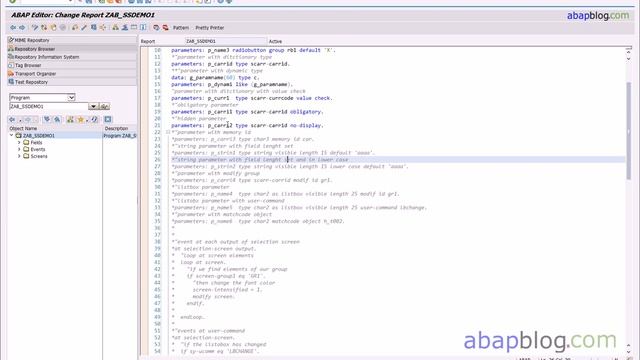Click the Display glasses button beside object name
The image size is (640, 360).
104,107
